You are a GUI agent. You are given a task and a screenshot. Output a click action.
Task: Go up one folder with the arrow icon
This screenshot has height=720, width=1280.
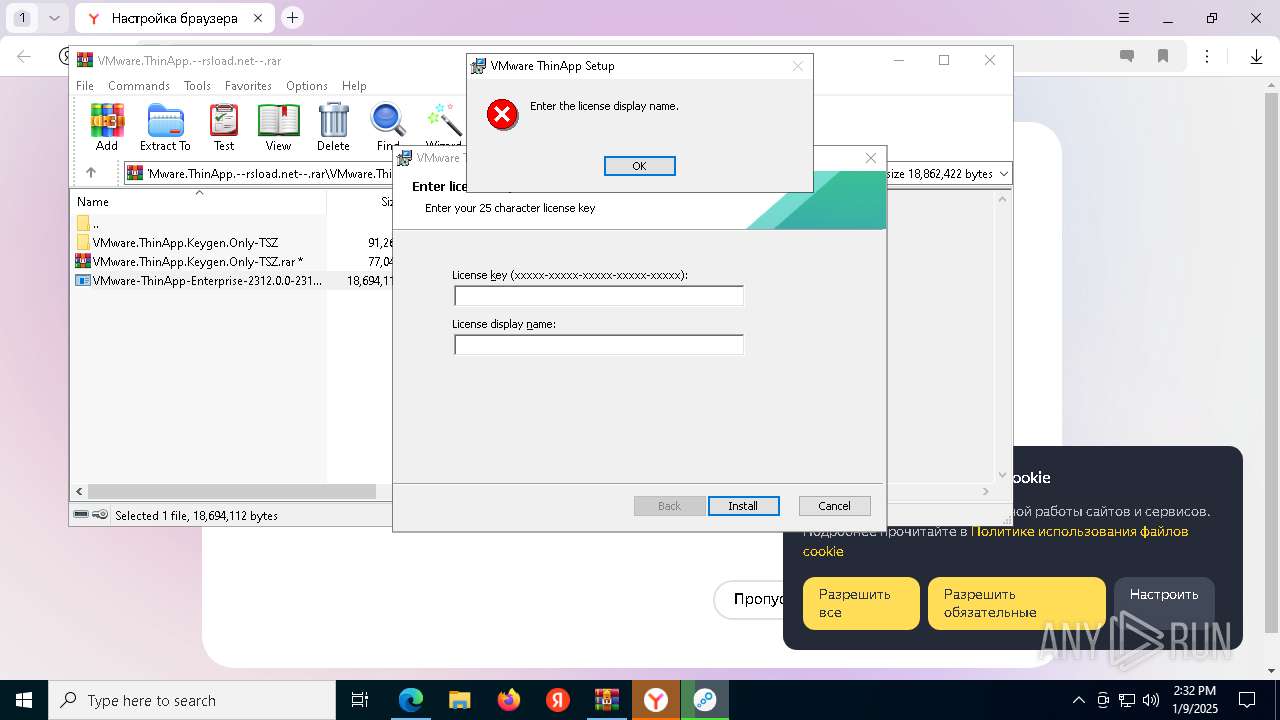pyautogui.click(x=91, y=173)
